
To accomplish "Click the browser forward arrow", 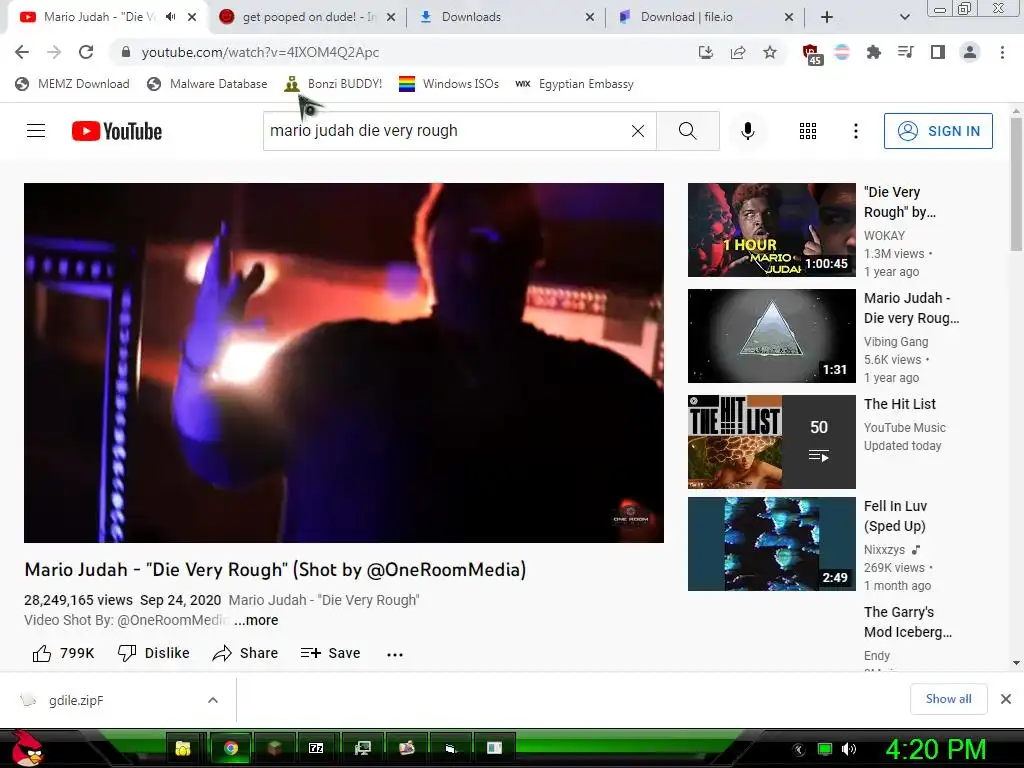I will coord(54,52).
